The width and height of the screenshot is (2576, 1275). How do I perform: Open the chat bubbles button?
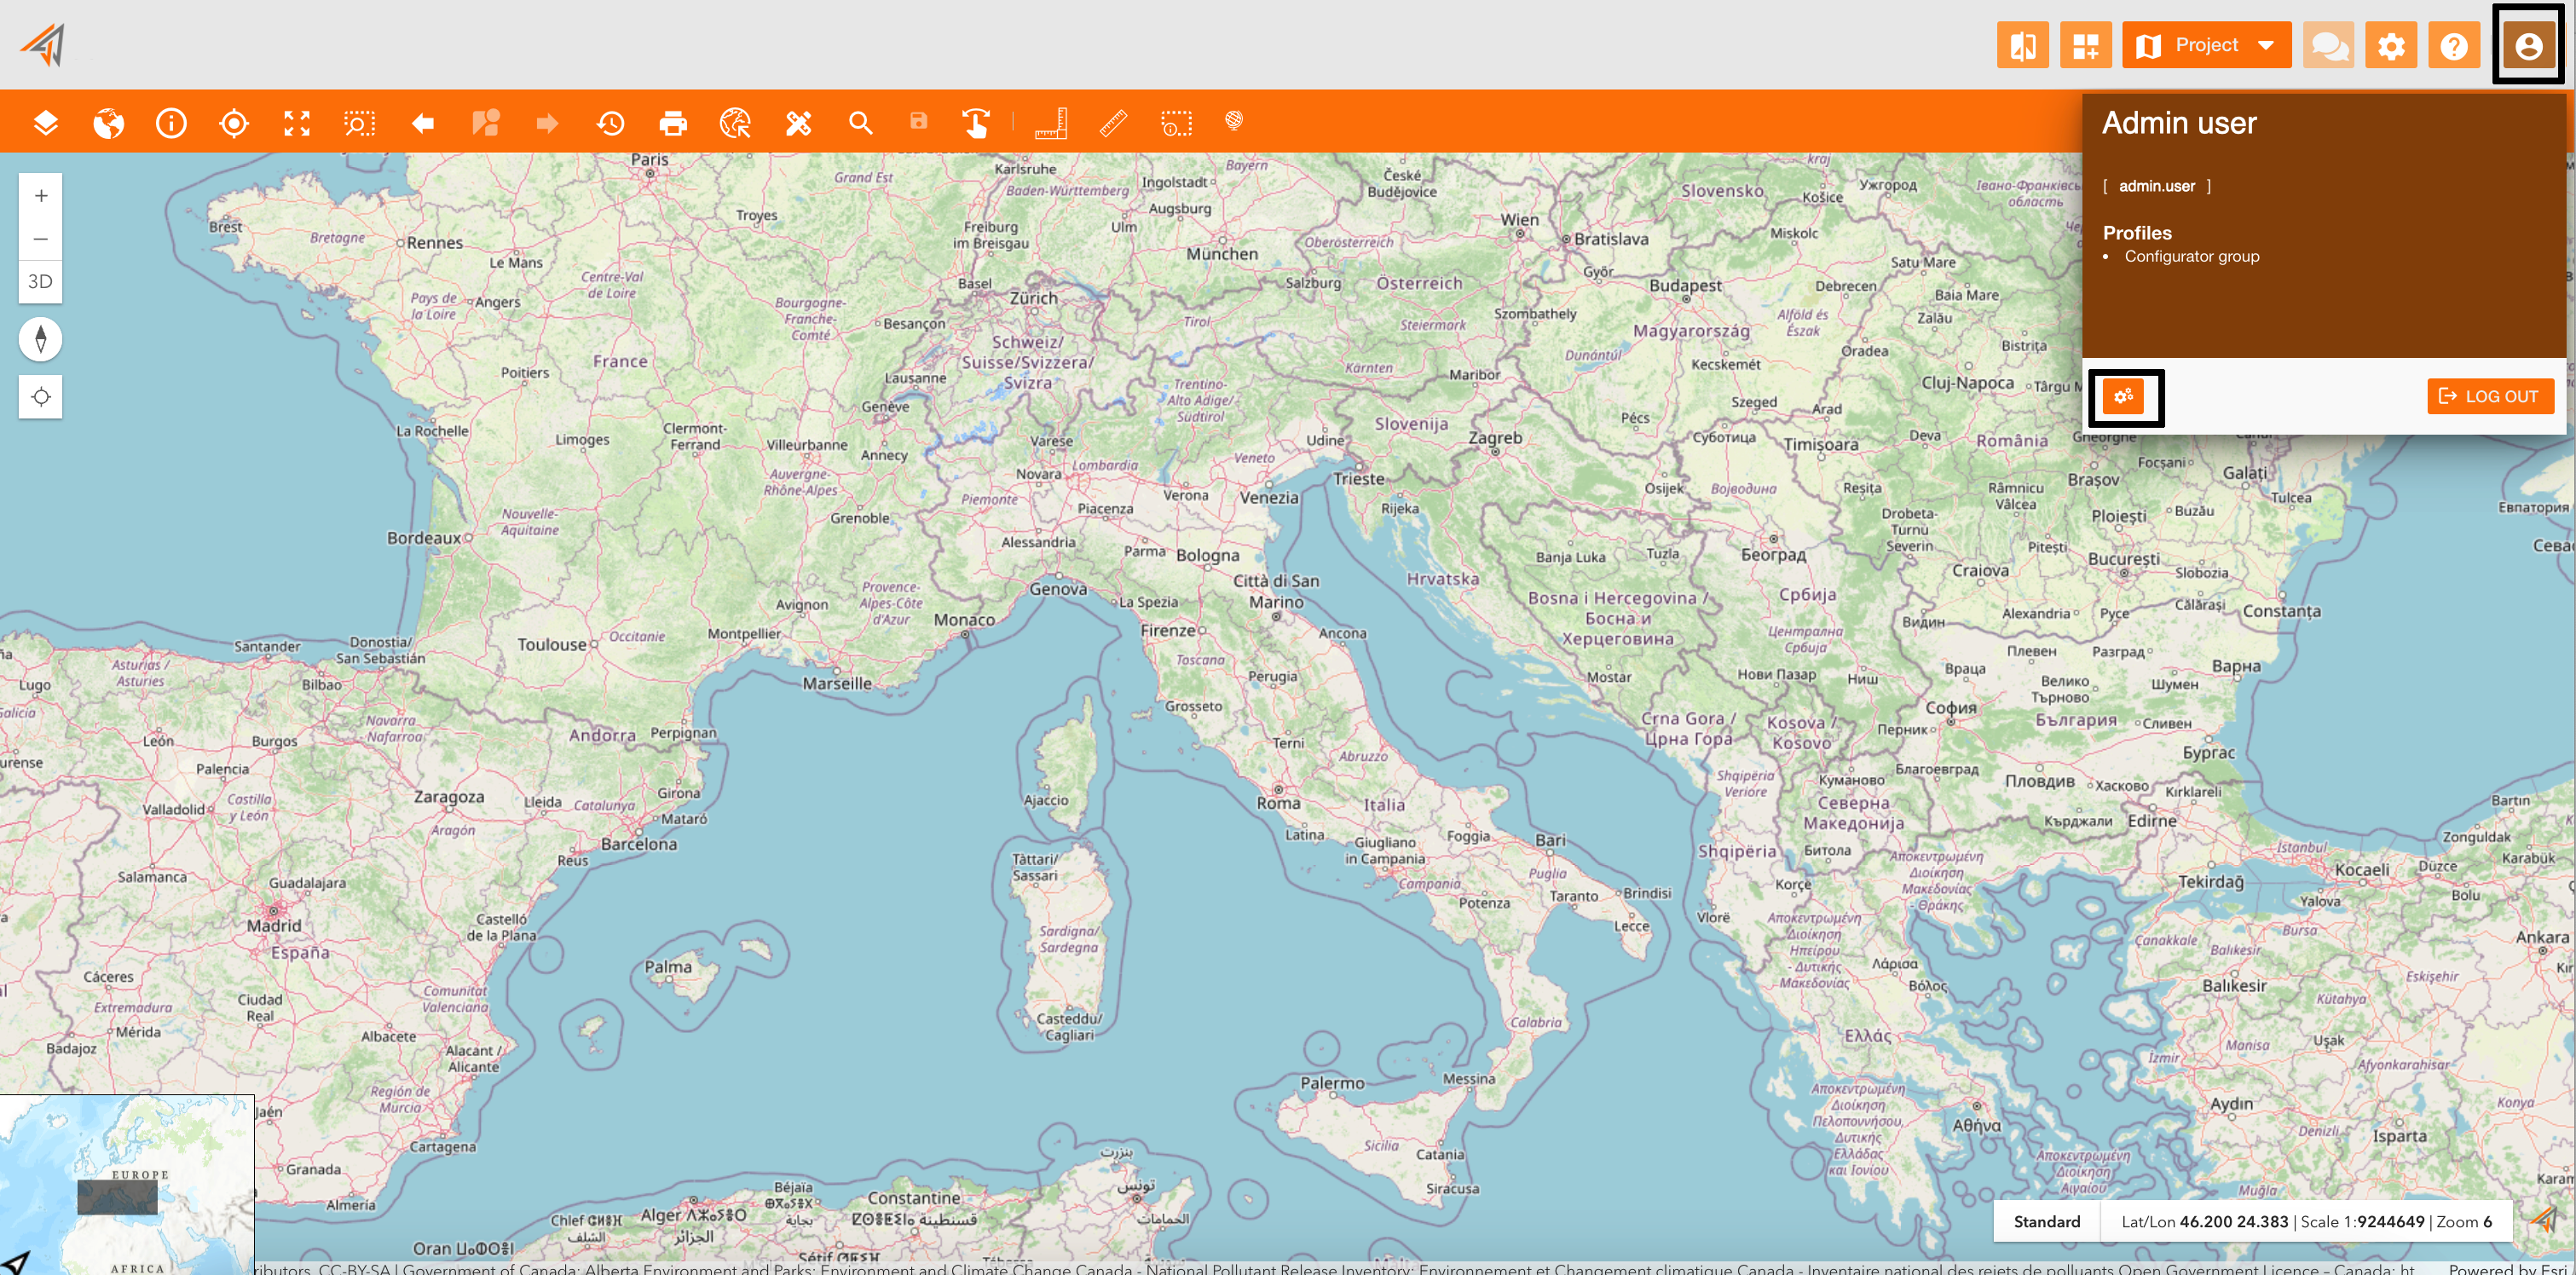point(2328,45)
